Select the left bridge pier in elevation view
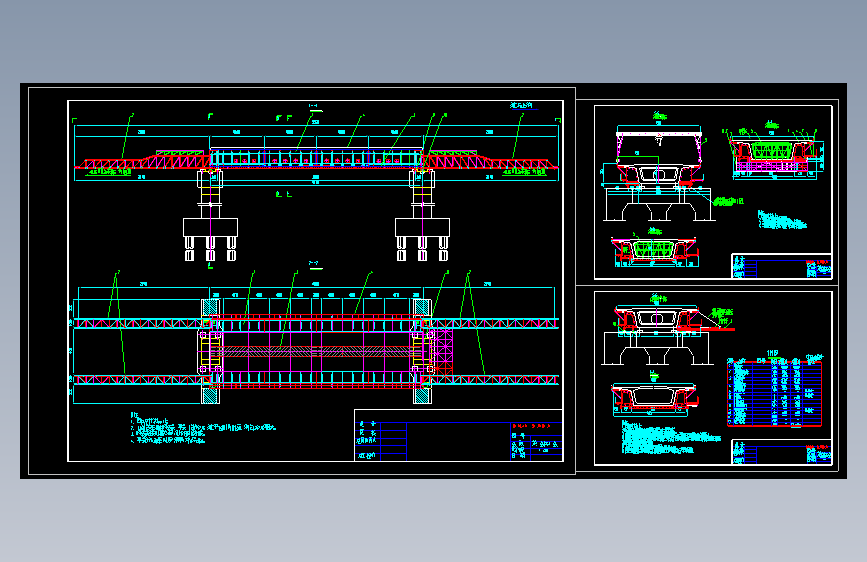The width and height of the screenshot is (867, 562). pos(210,216)
